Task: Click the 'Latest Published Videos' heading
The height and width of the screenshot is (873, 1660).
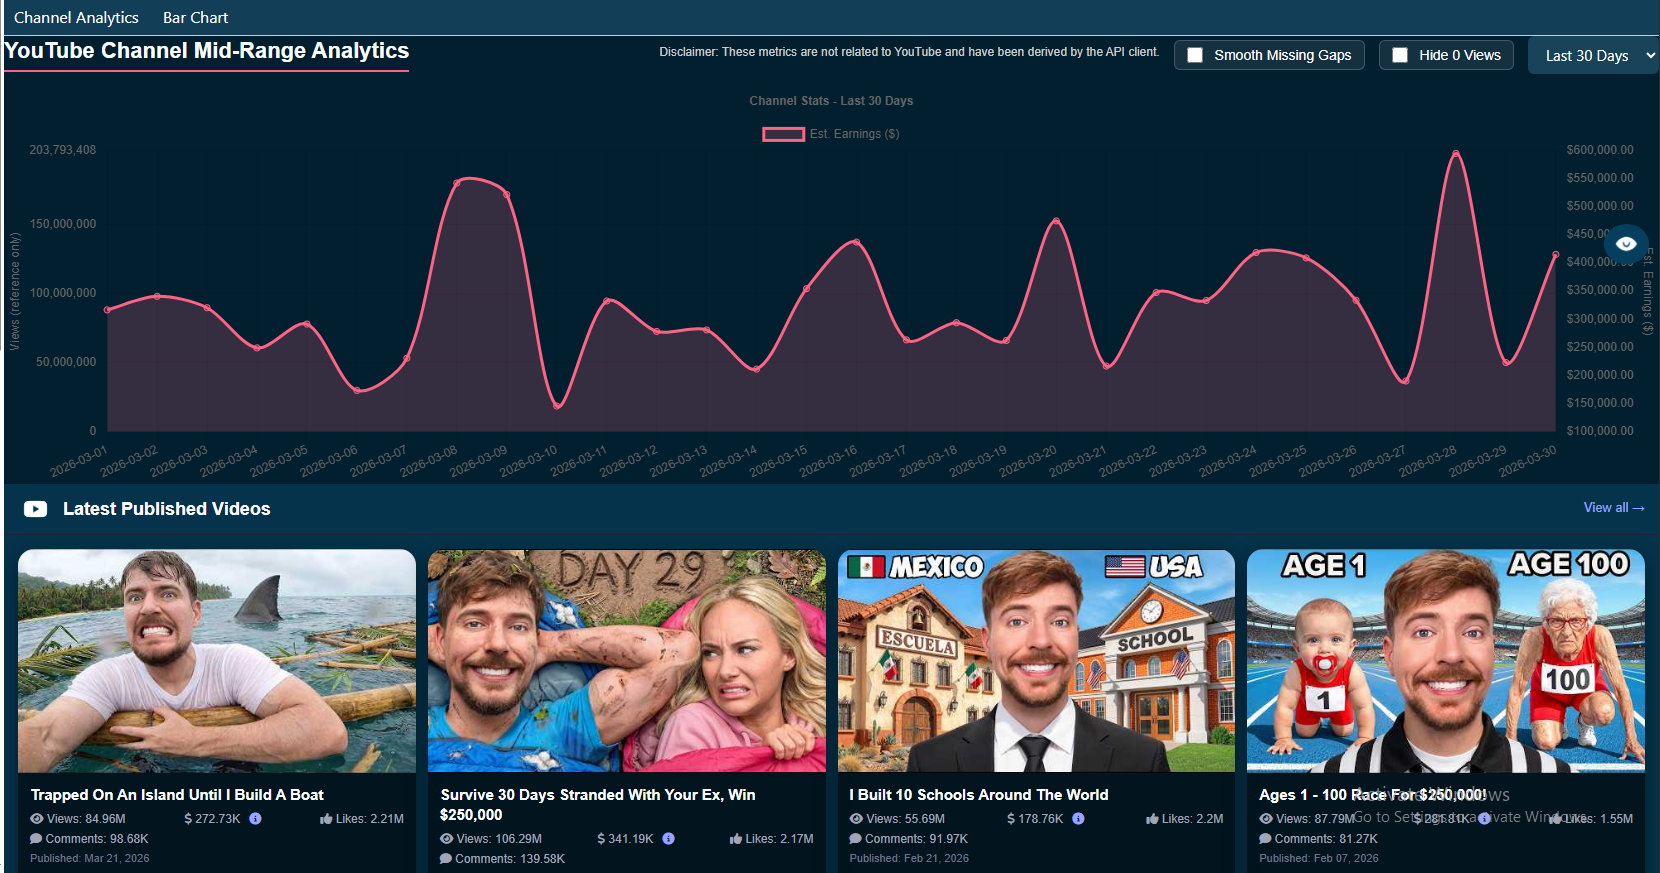Action: coord(167,509)
